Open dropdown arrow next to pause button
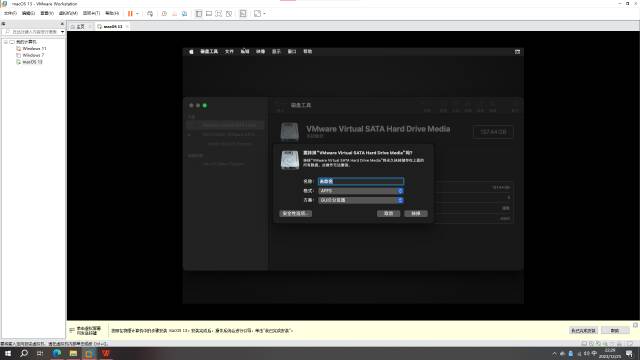The image size is (640, 360). 137,13
